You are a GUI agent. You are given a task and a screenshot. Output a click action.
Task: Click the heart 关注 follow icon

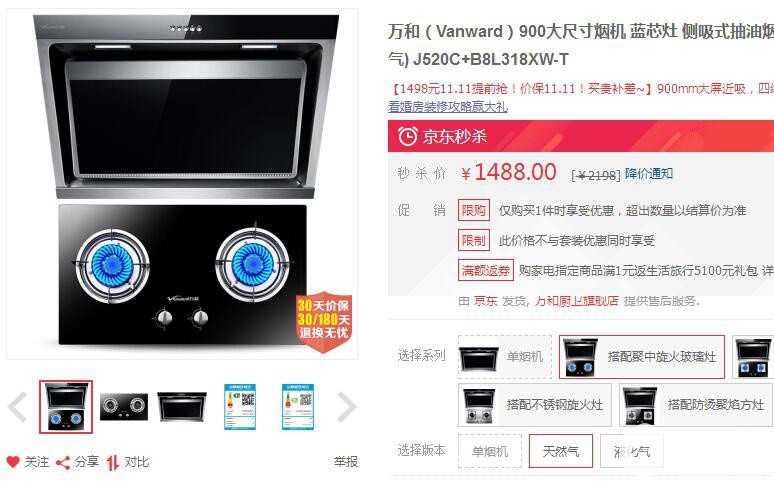[13, 462]
